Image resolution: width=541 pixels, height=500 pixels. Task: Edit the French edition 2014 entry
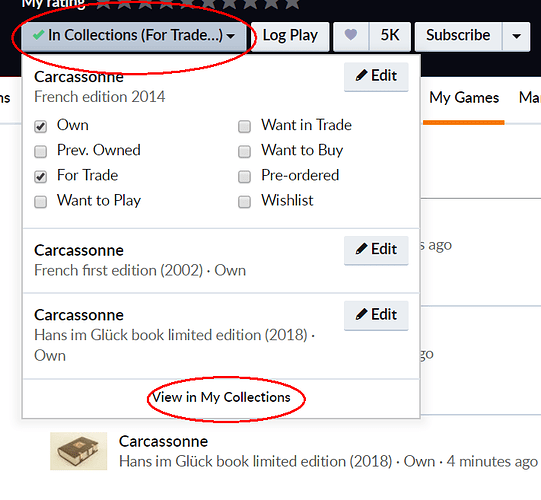[x=376, y=76]
